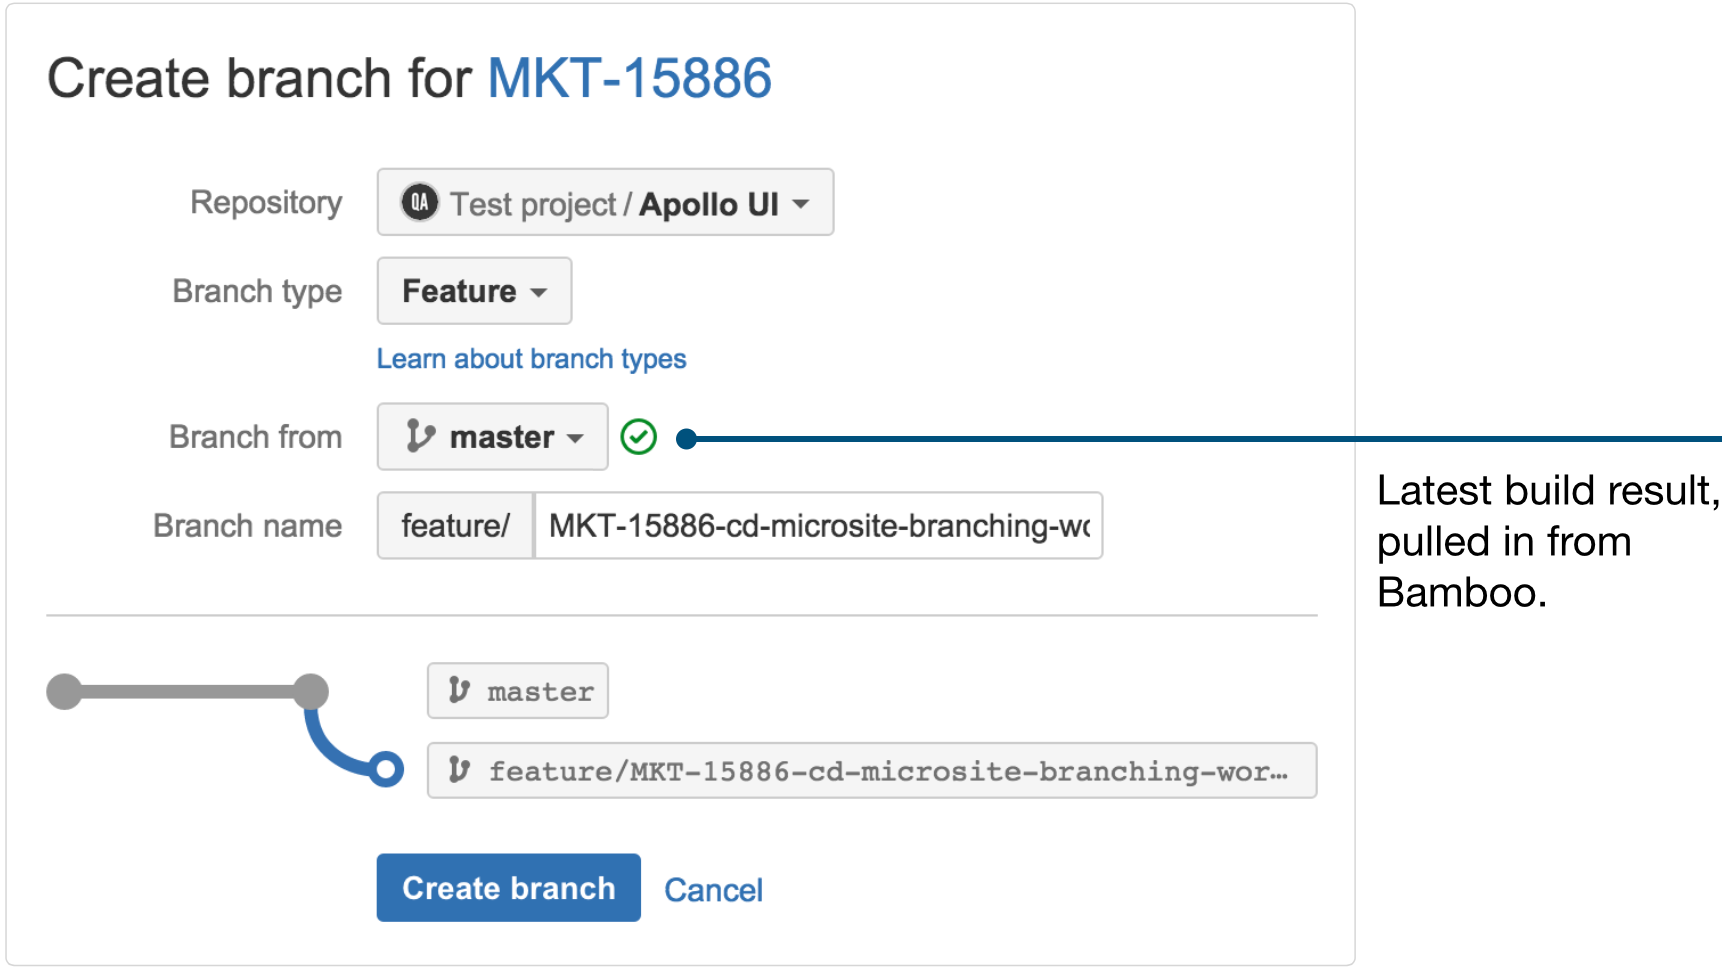The width and height of the screenshot is (1730, 972).
Task: Click the gray master commit node at branch point
Action: click(311, 691)
